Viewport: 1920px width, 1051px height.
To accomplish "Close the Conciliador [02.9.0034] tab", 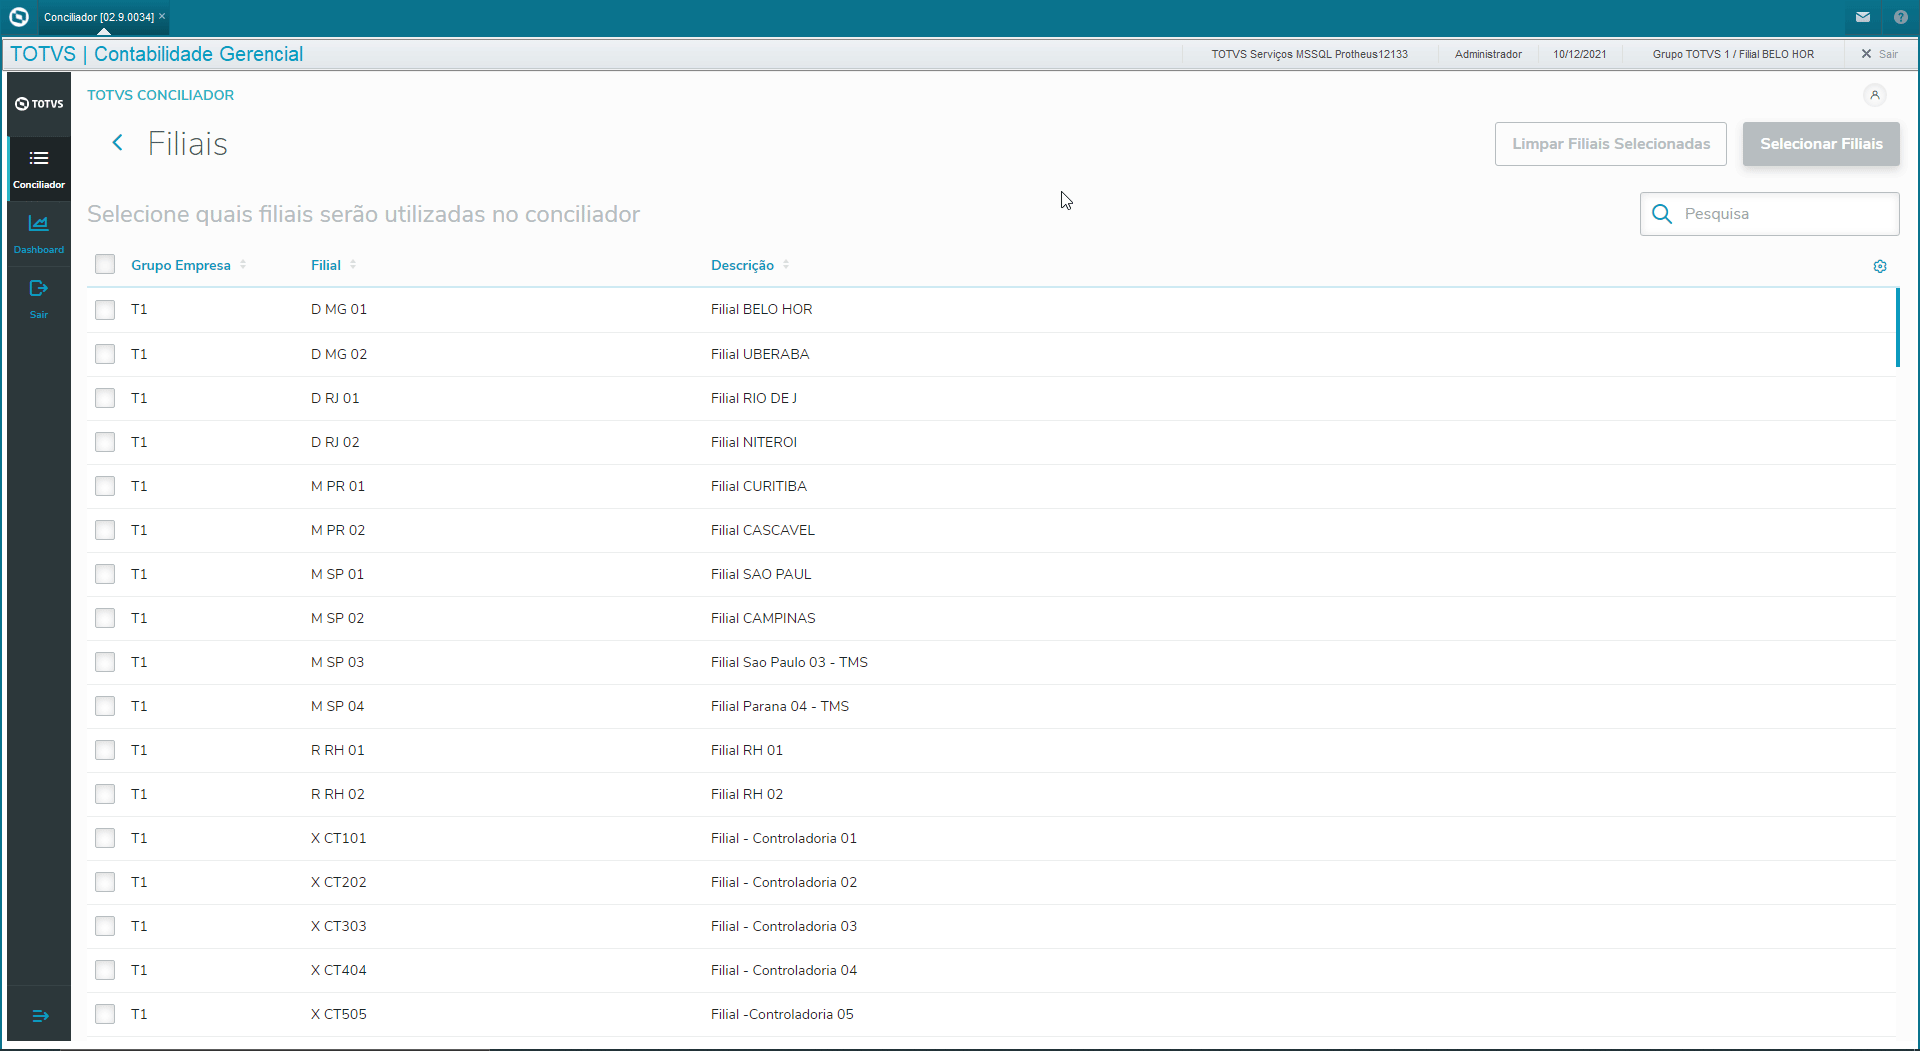I will [x=162, y=16].
